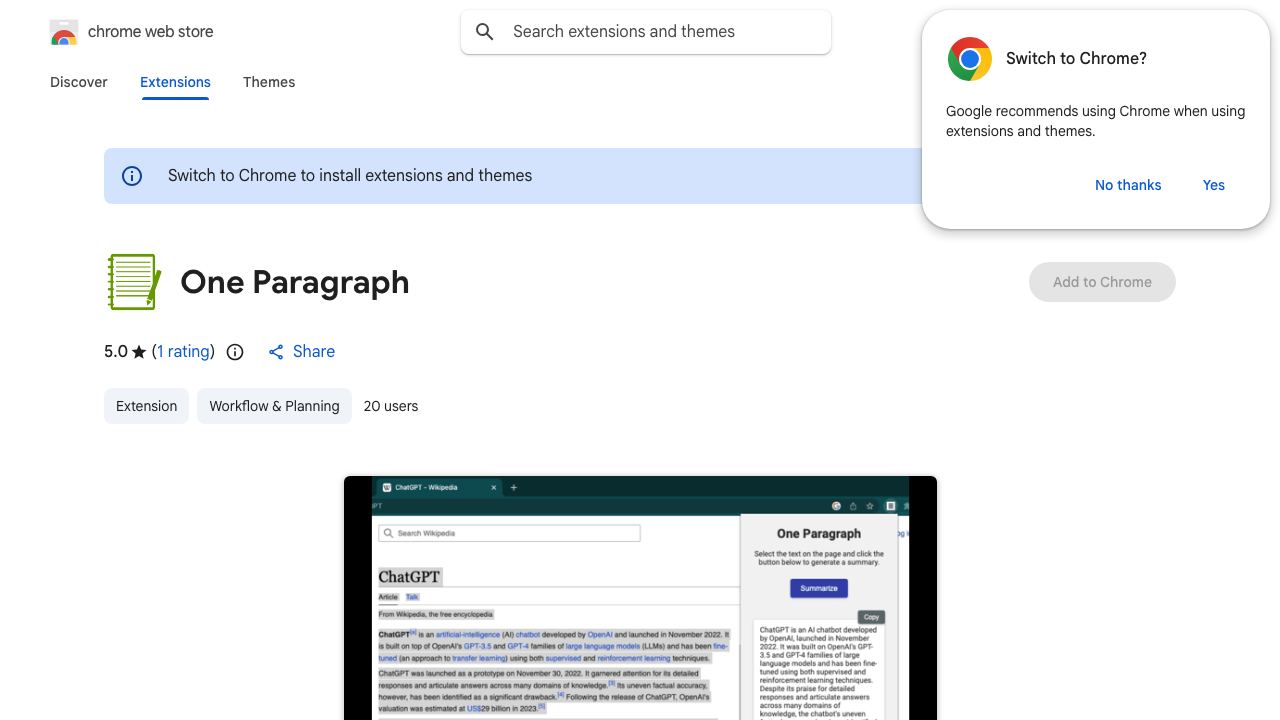The height and width of the screenshot is (720, 1280).
Task: Switch to the Themes tab
Action: [x=269, y=82]
